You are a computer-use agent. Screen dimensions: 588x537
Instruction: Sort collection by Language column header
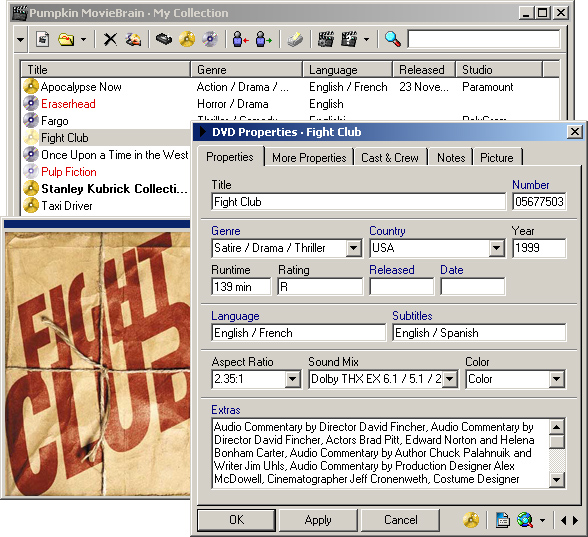pos(347,70)
